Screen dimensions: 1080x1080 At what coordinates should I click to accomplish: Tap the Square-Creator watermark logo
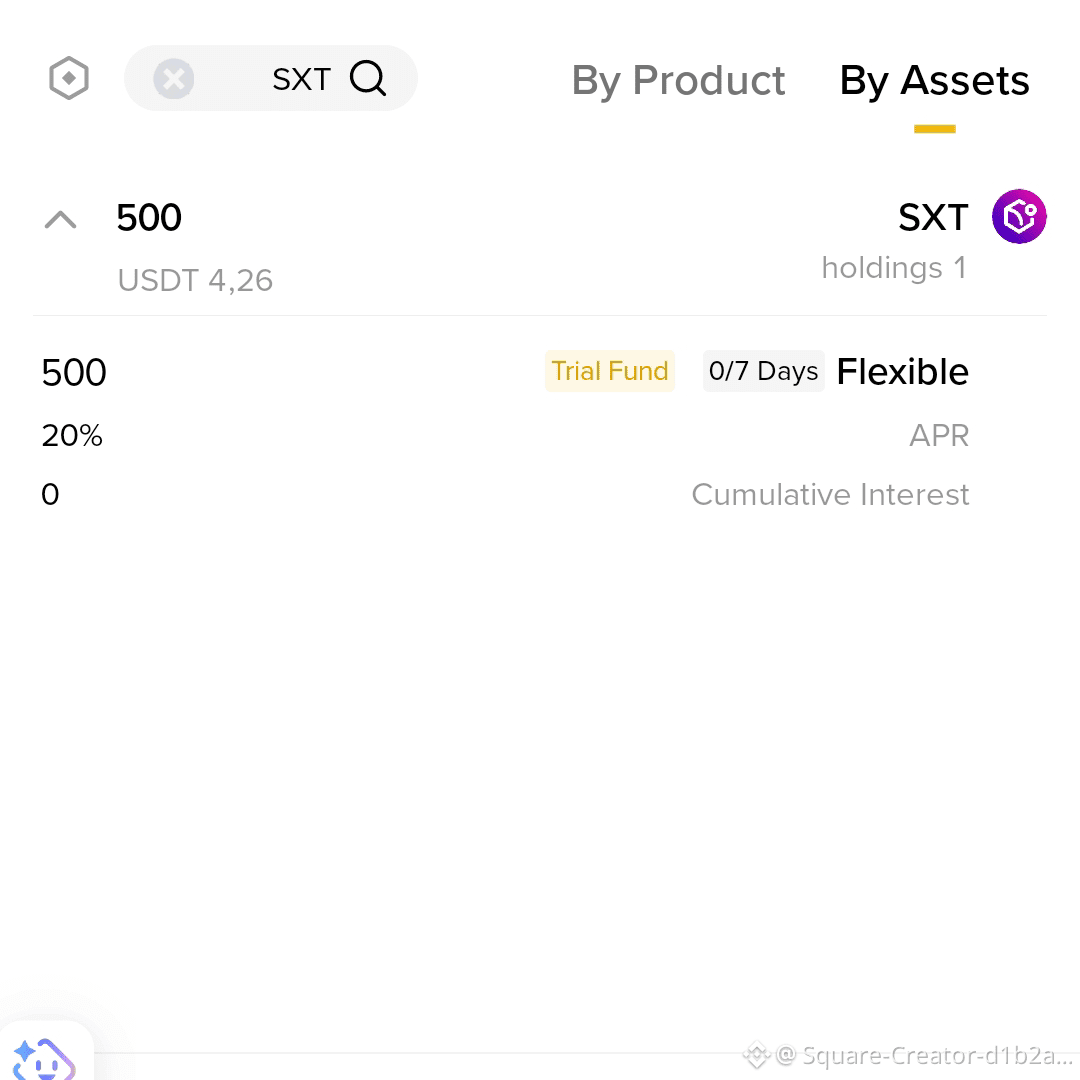756,1055
